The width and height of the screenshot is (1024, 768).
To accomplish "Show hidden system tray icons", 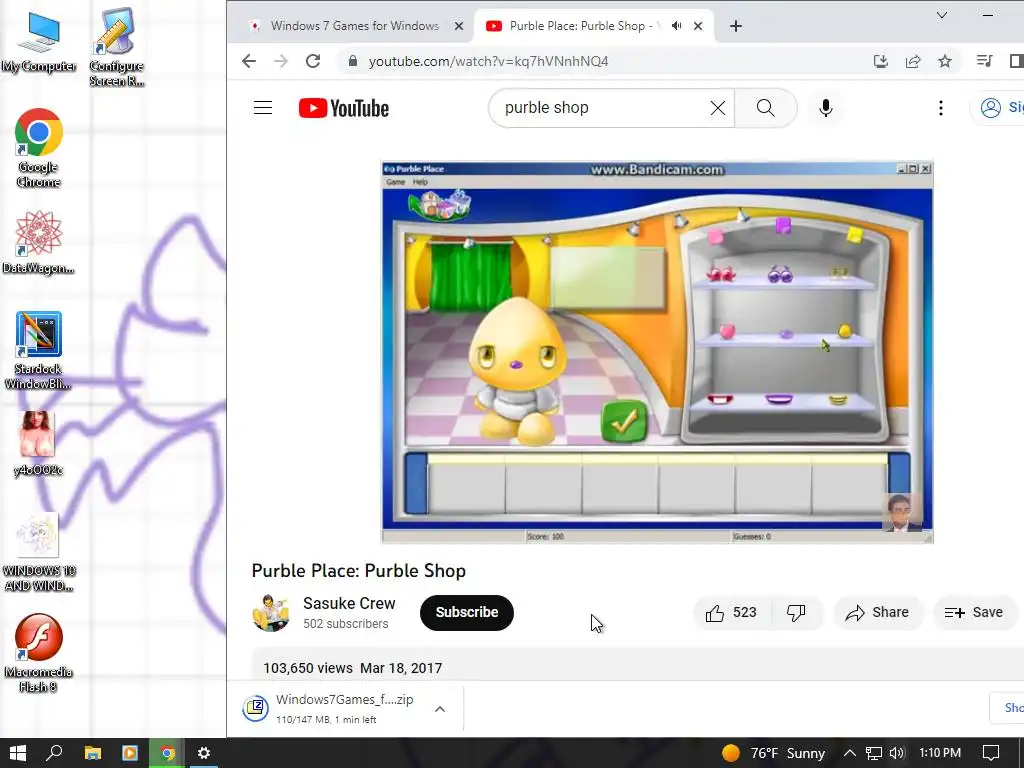I will (x=849, y=753).
